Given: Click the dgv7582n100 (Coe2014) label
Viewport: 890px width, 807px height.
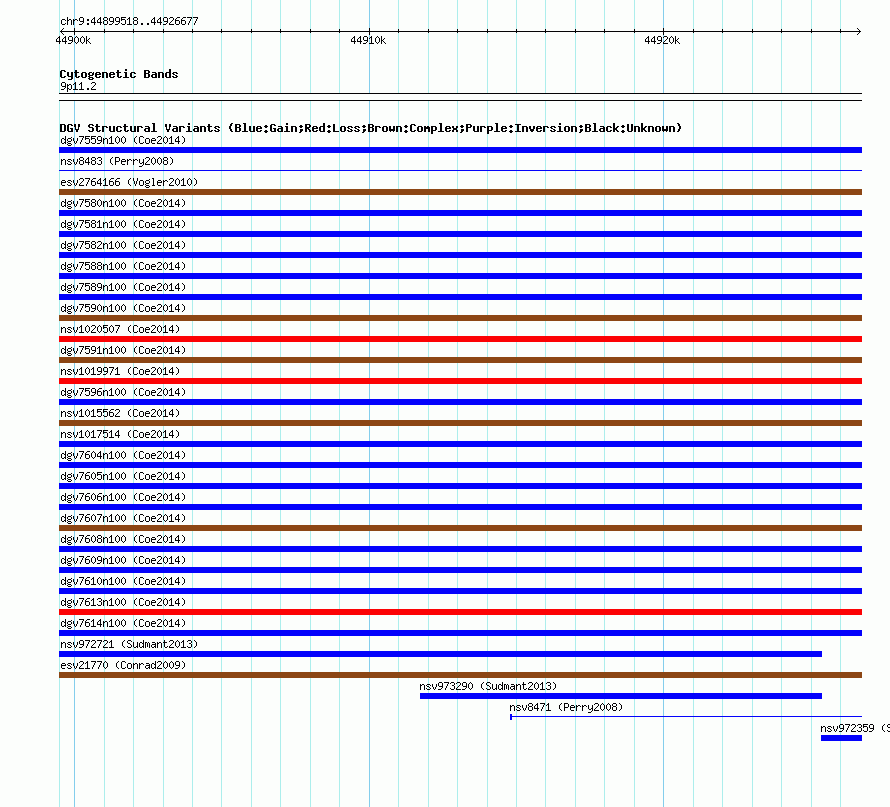Looking at the screenshot, I should (x=123, y=245).
